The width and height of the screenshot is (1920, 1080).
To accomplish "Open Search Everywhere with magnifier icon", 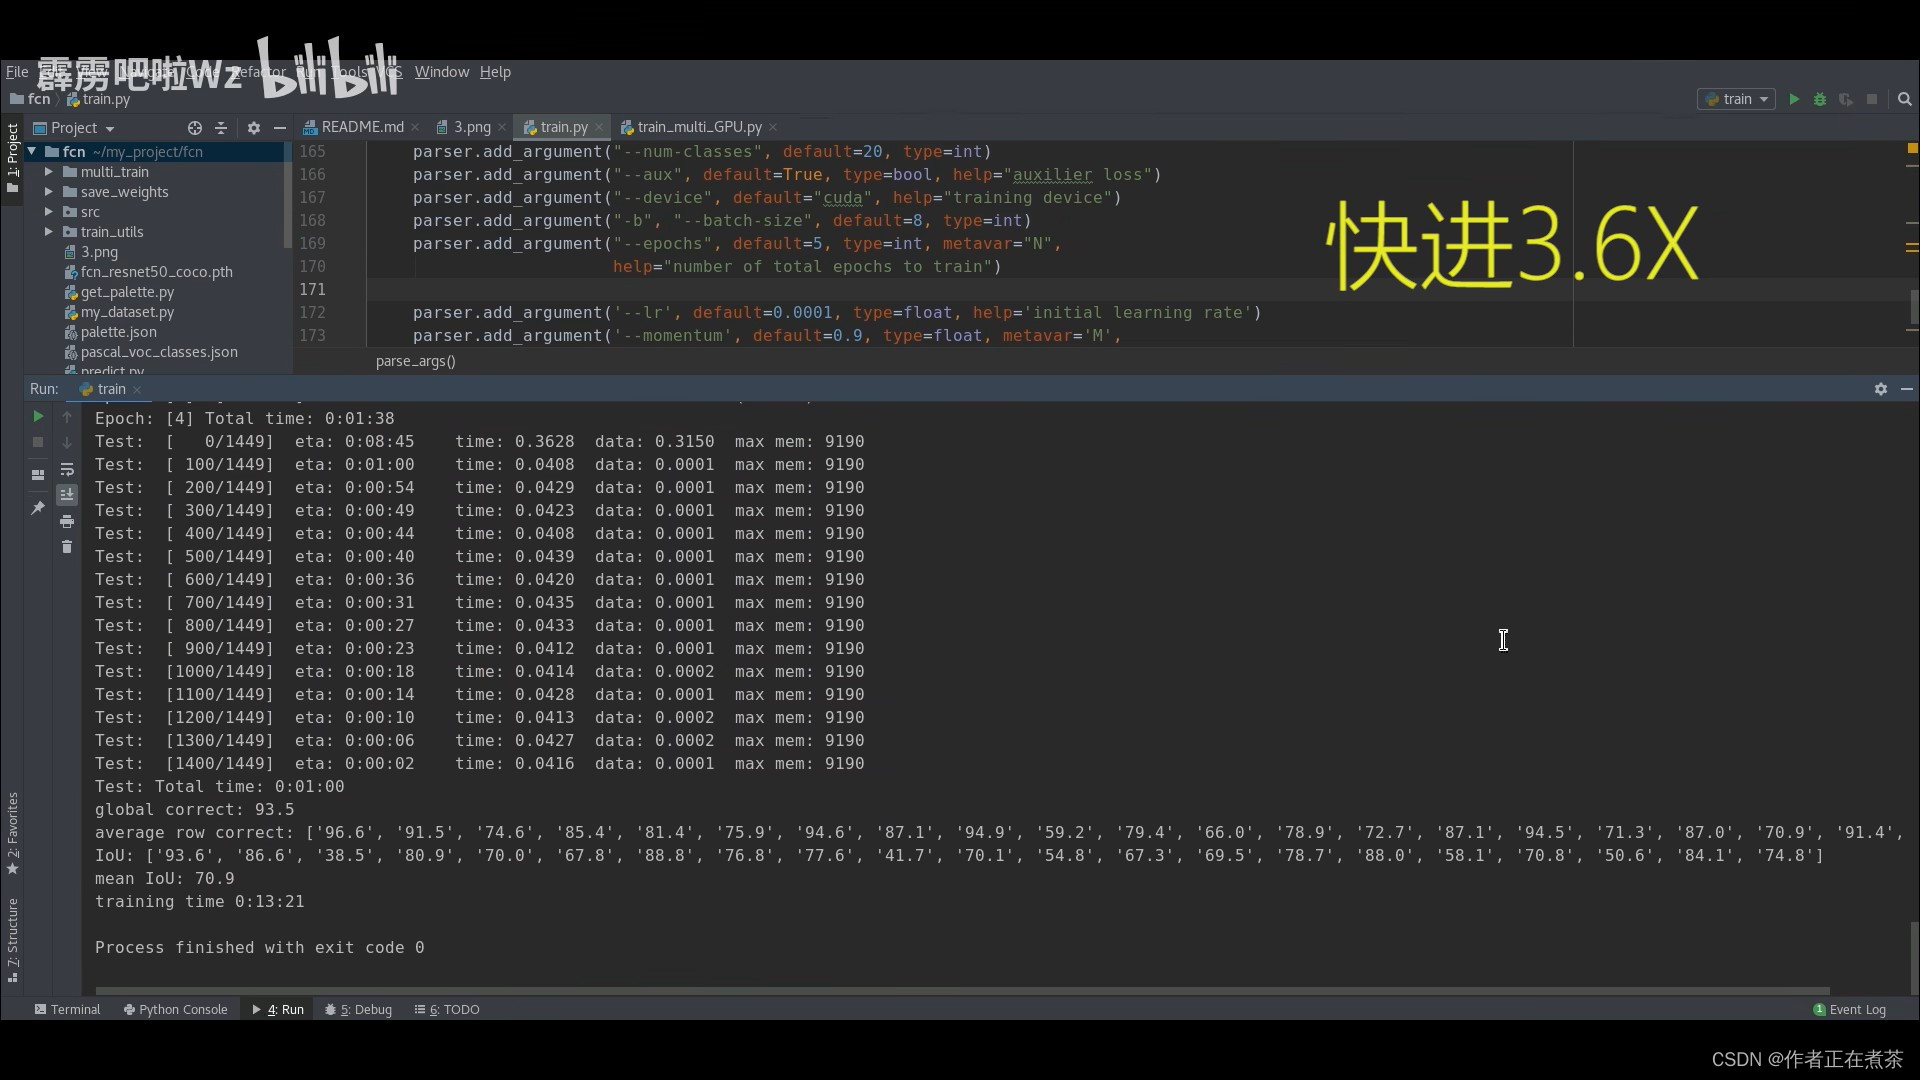I will (1904, 100).
